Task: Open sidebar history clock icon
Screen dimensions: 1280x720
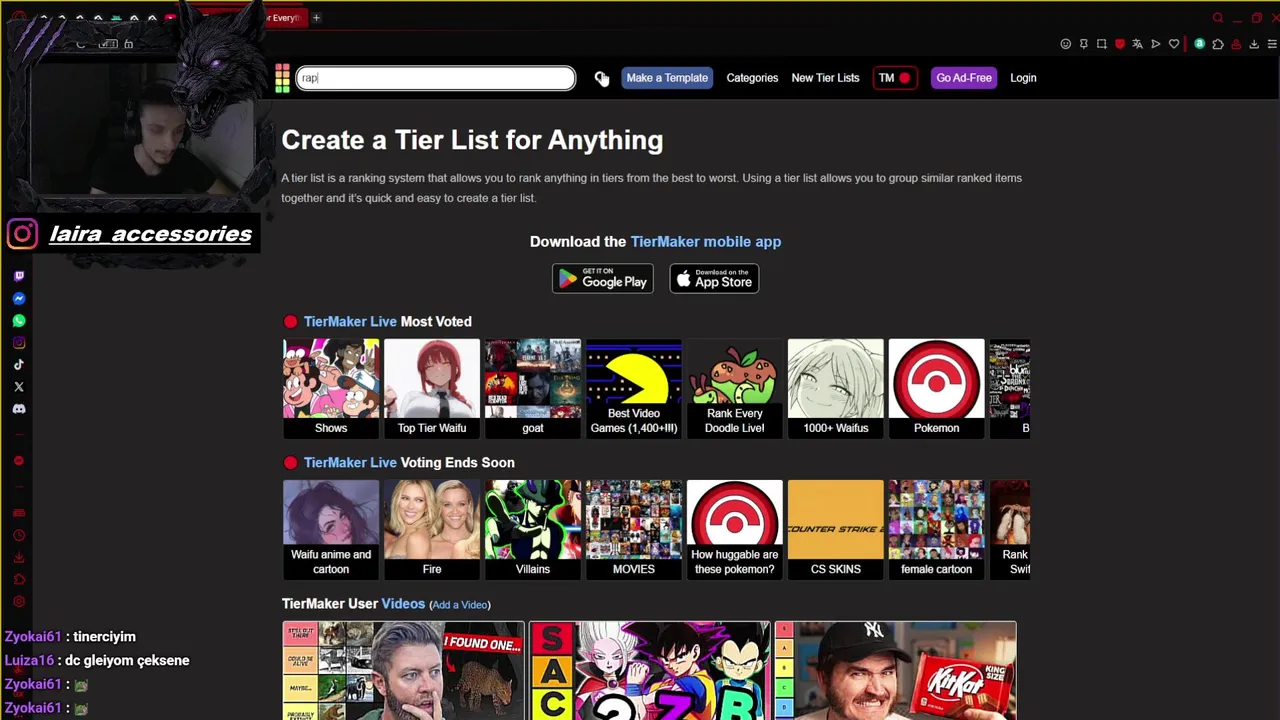Action: click(x=19, y=535)
